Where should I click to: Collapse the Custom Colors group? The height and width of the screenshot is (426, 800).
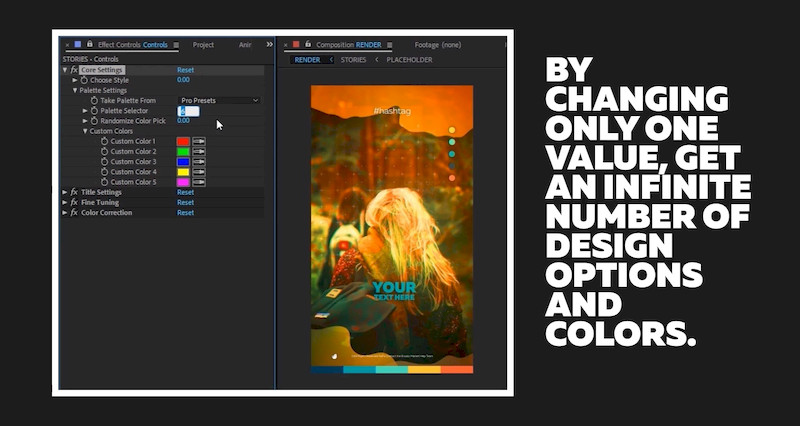click(x=85, y=131)
